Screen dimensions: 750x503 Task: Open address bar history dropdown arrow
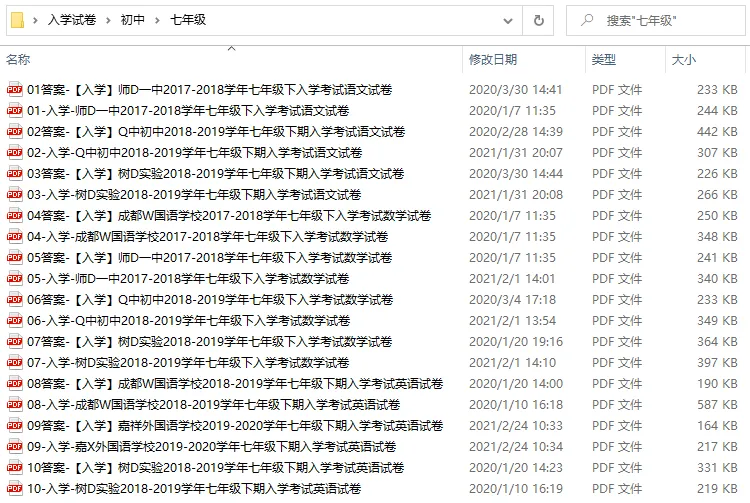click(x=508, y=21)
